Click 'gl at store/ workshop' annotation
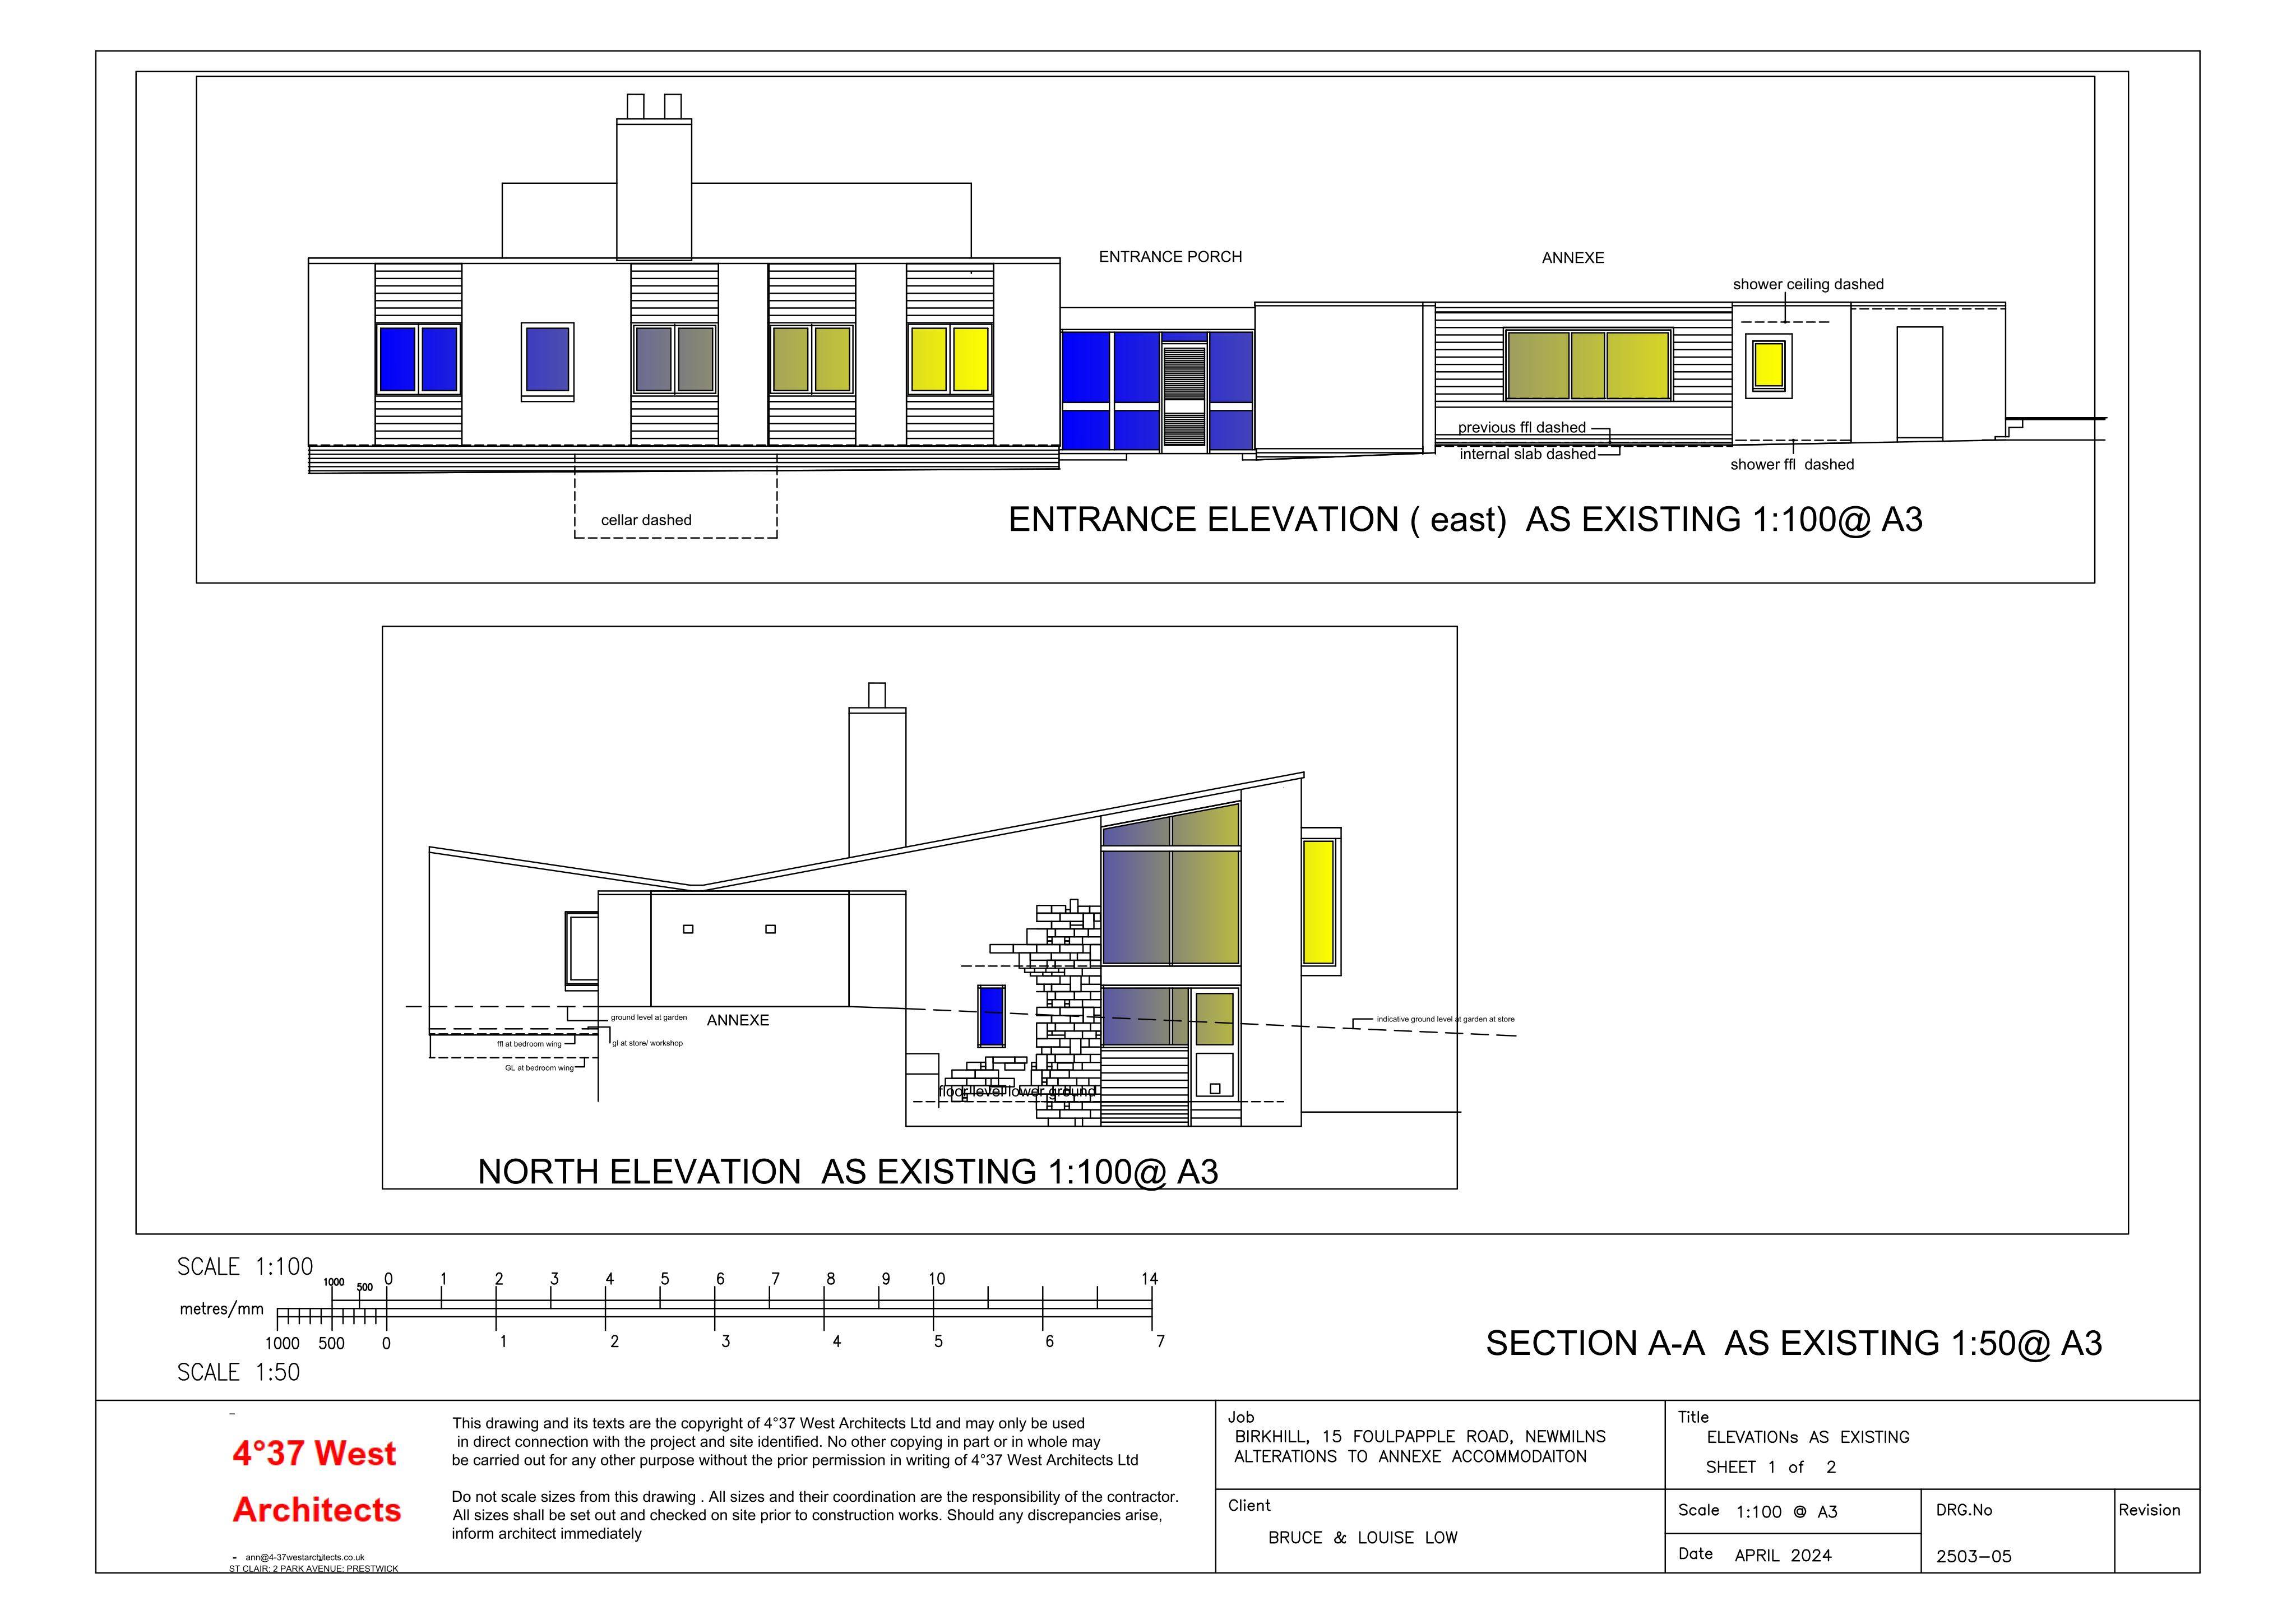 [647, 1043]
